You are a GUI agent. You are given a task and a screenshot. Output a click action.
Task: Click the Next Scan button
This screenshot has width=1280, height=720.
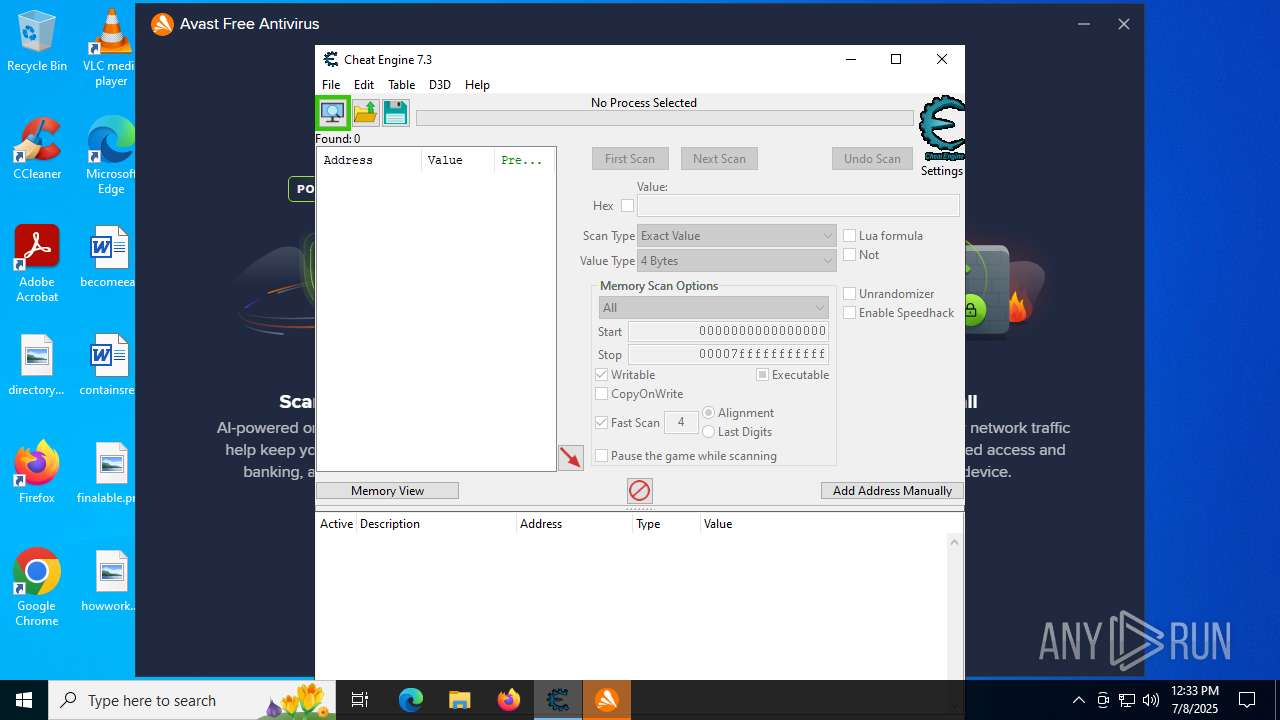(720, 159)
